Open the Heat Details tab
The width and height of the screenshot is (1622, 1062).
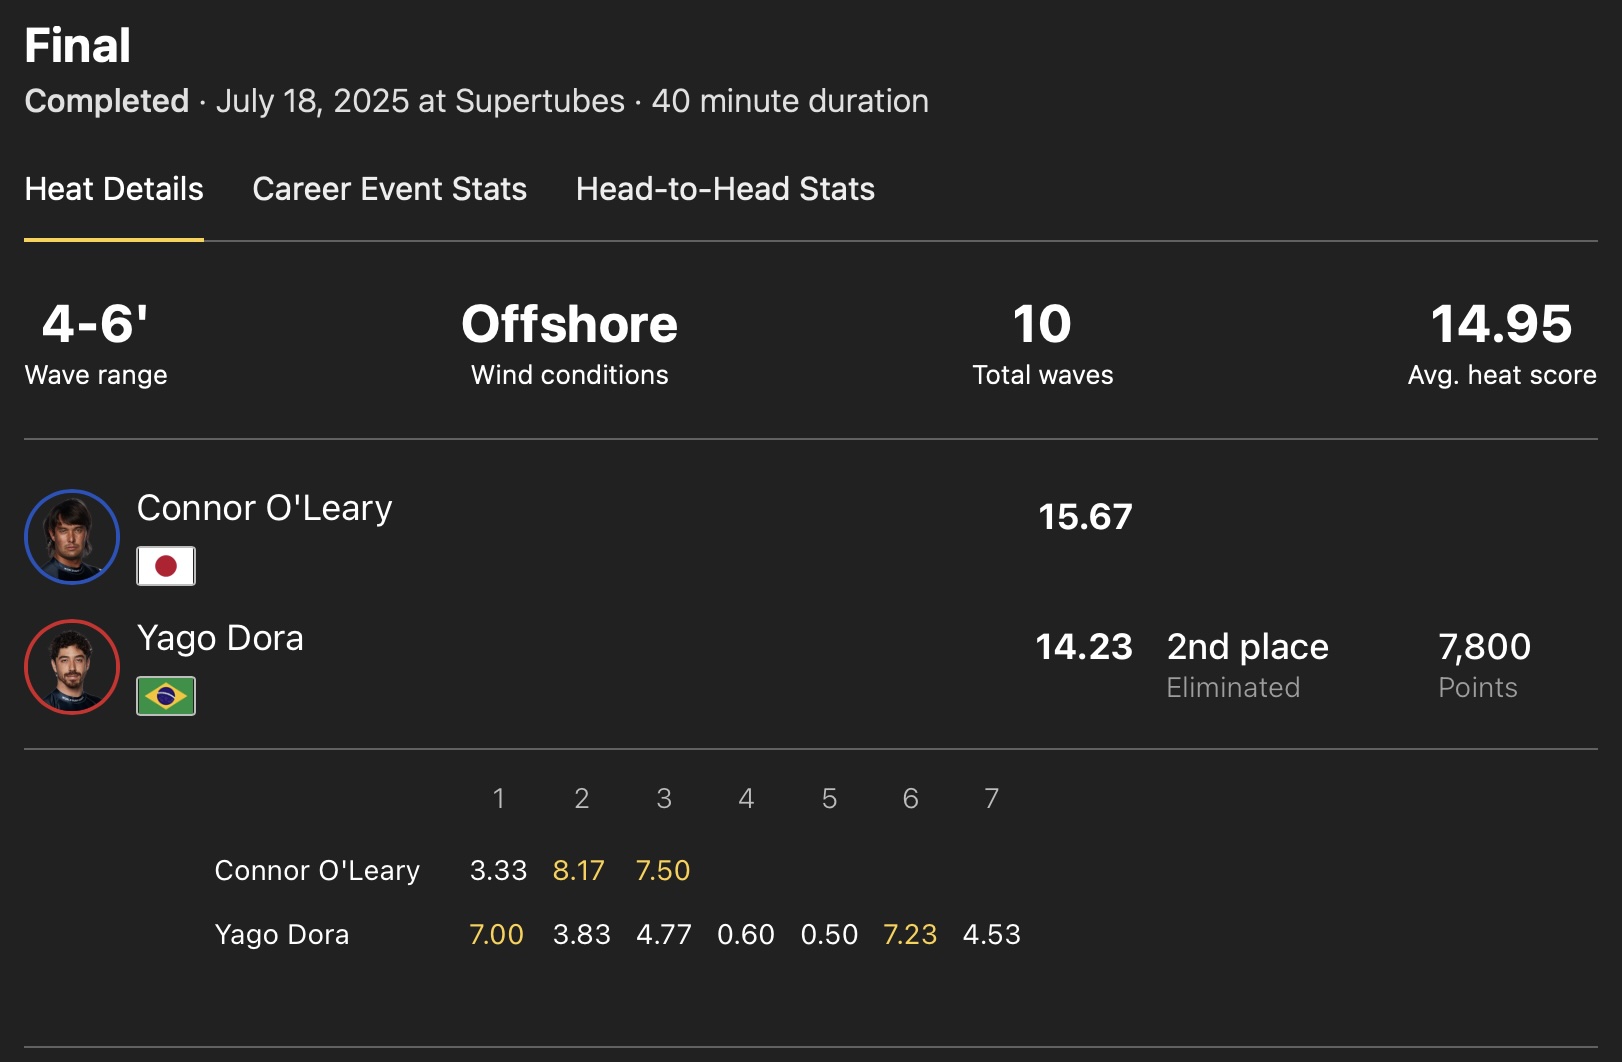(114, 189)
